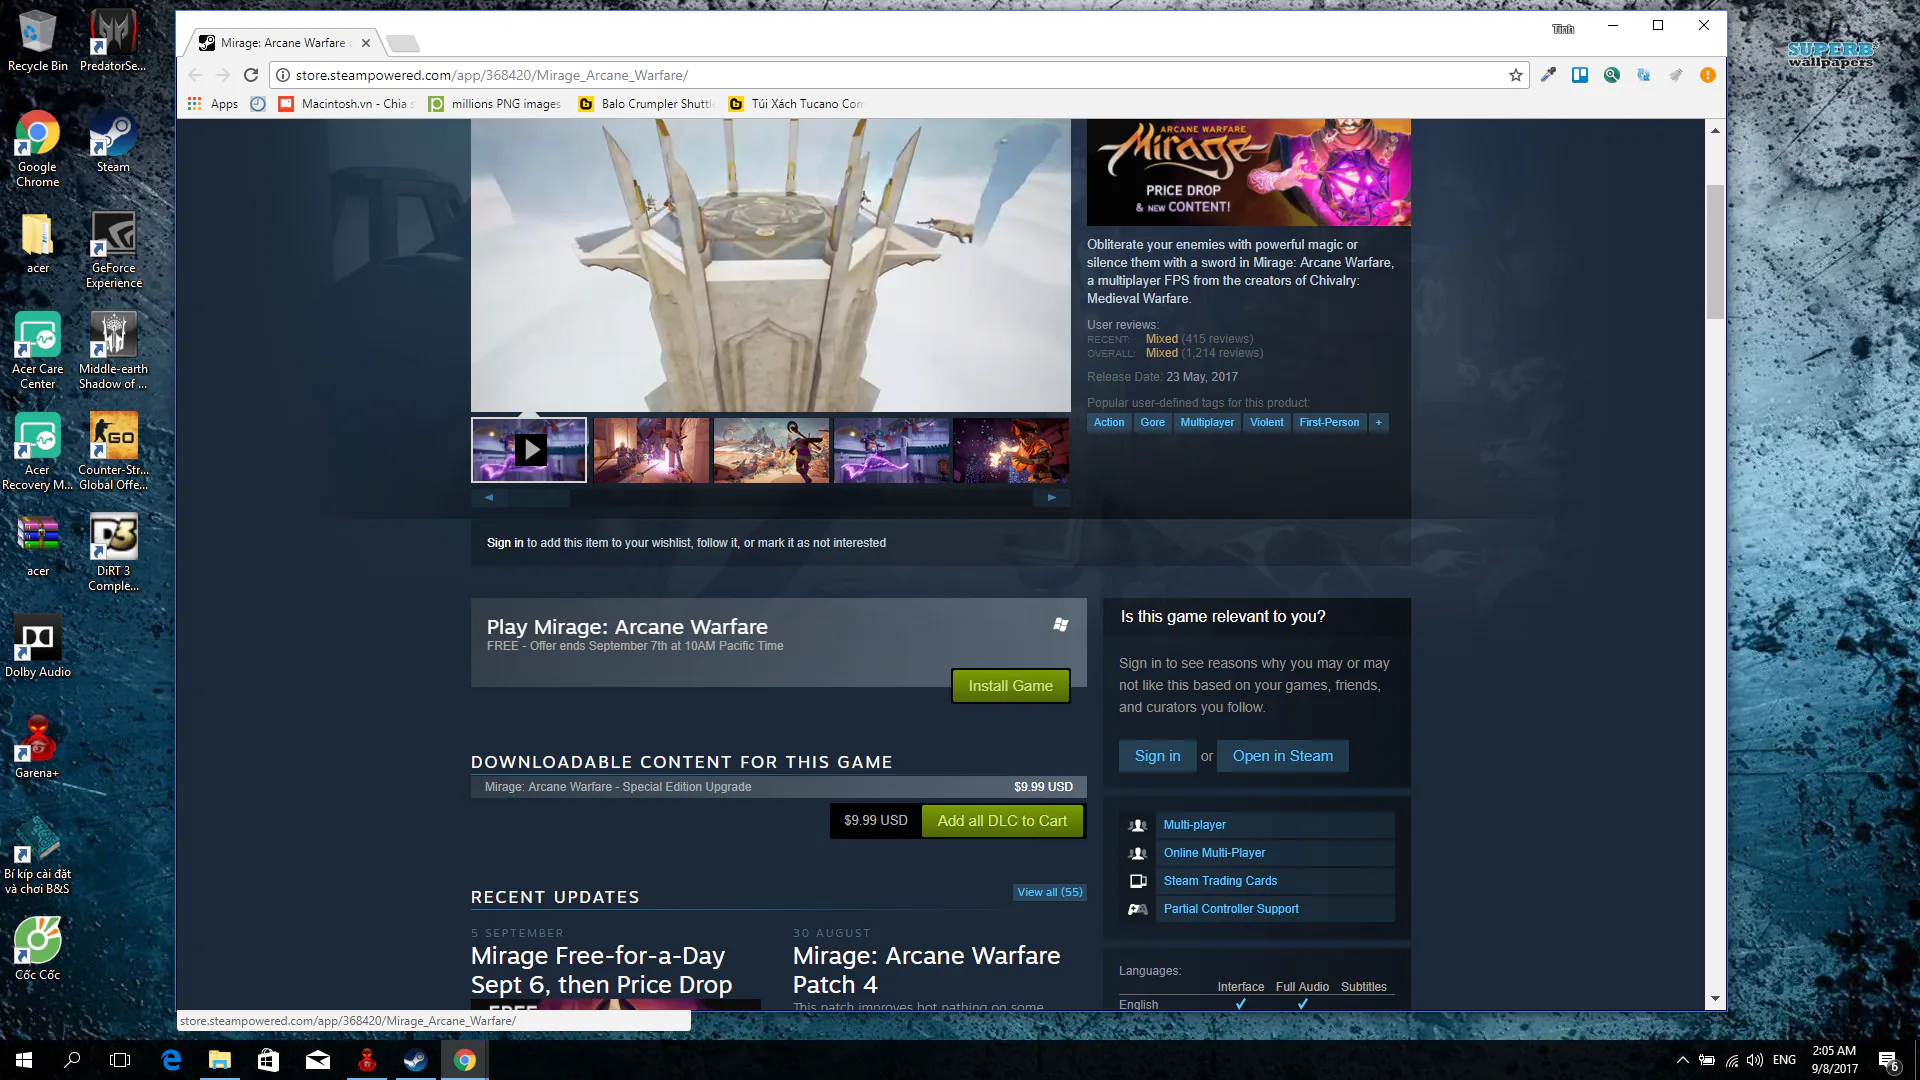The image size is (1920, 1080).
Task: Open Macintosh.vn bookmark
Action: tap(346, 104)
